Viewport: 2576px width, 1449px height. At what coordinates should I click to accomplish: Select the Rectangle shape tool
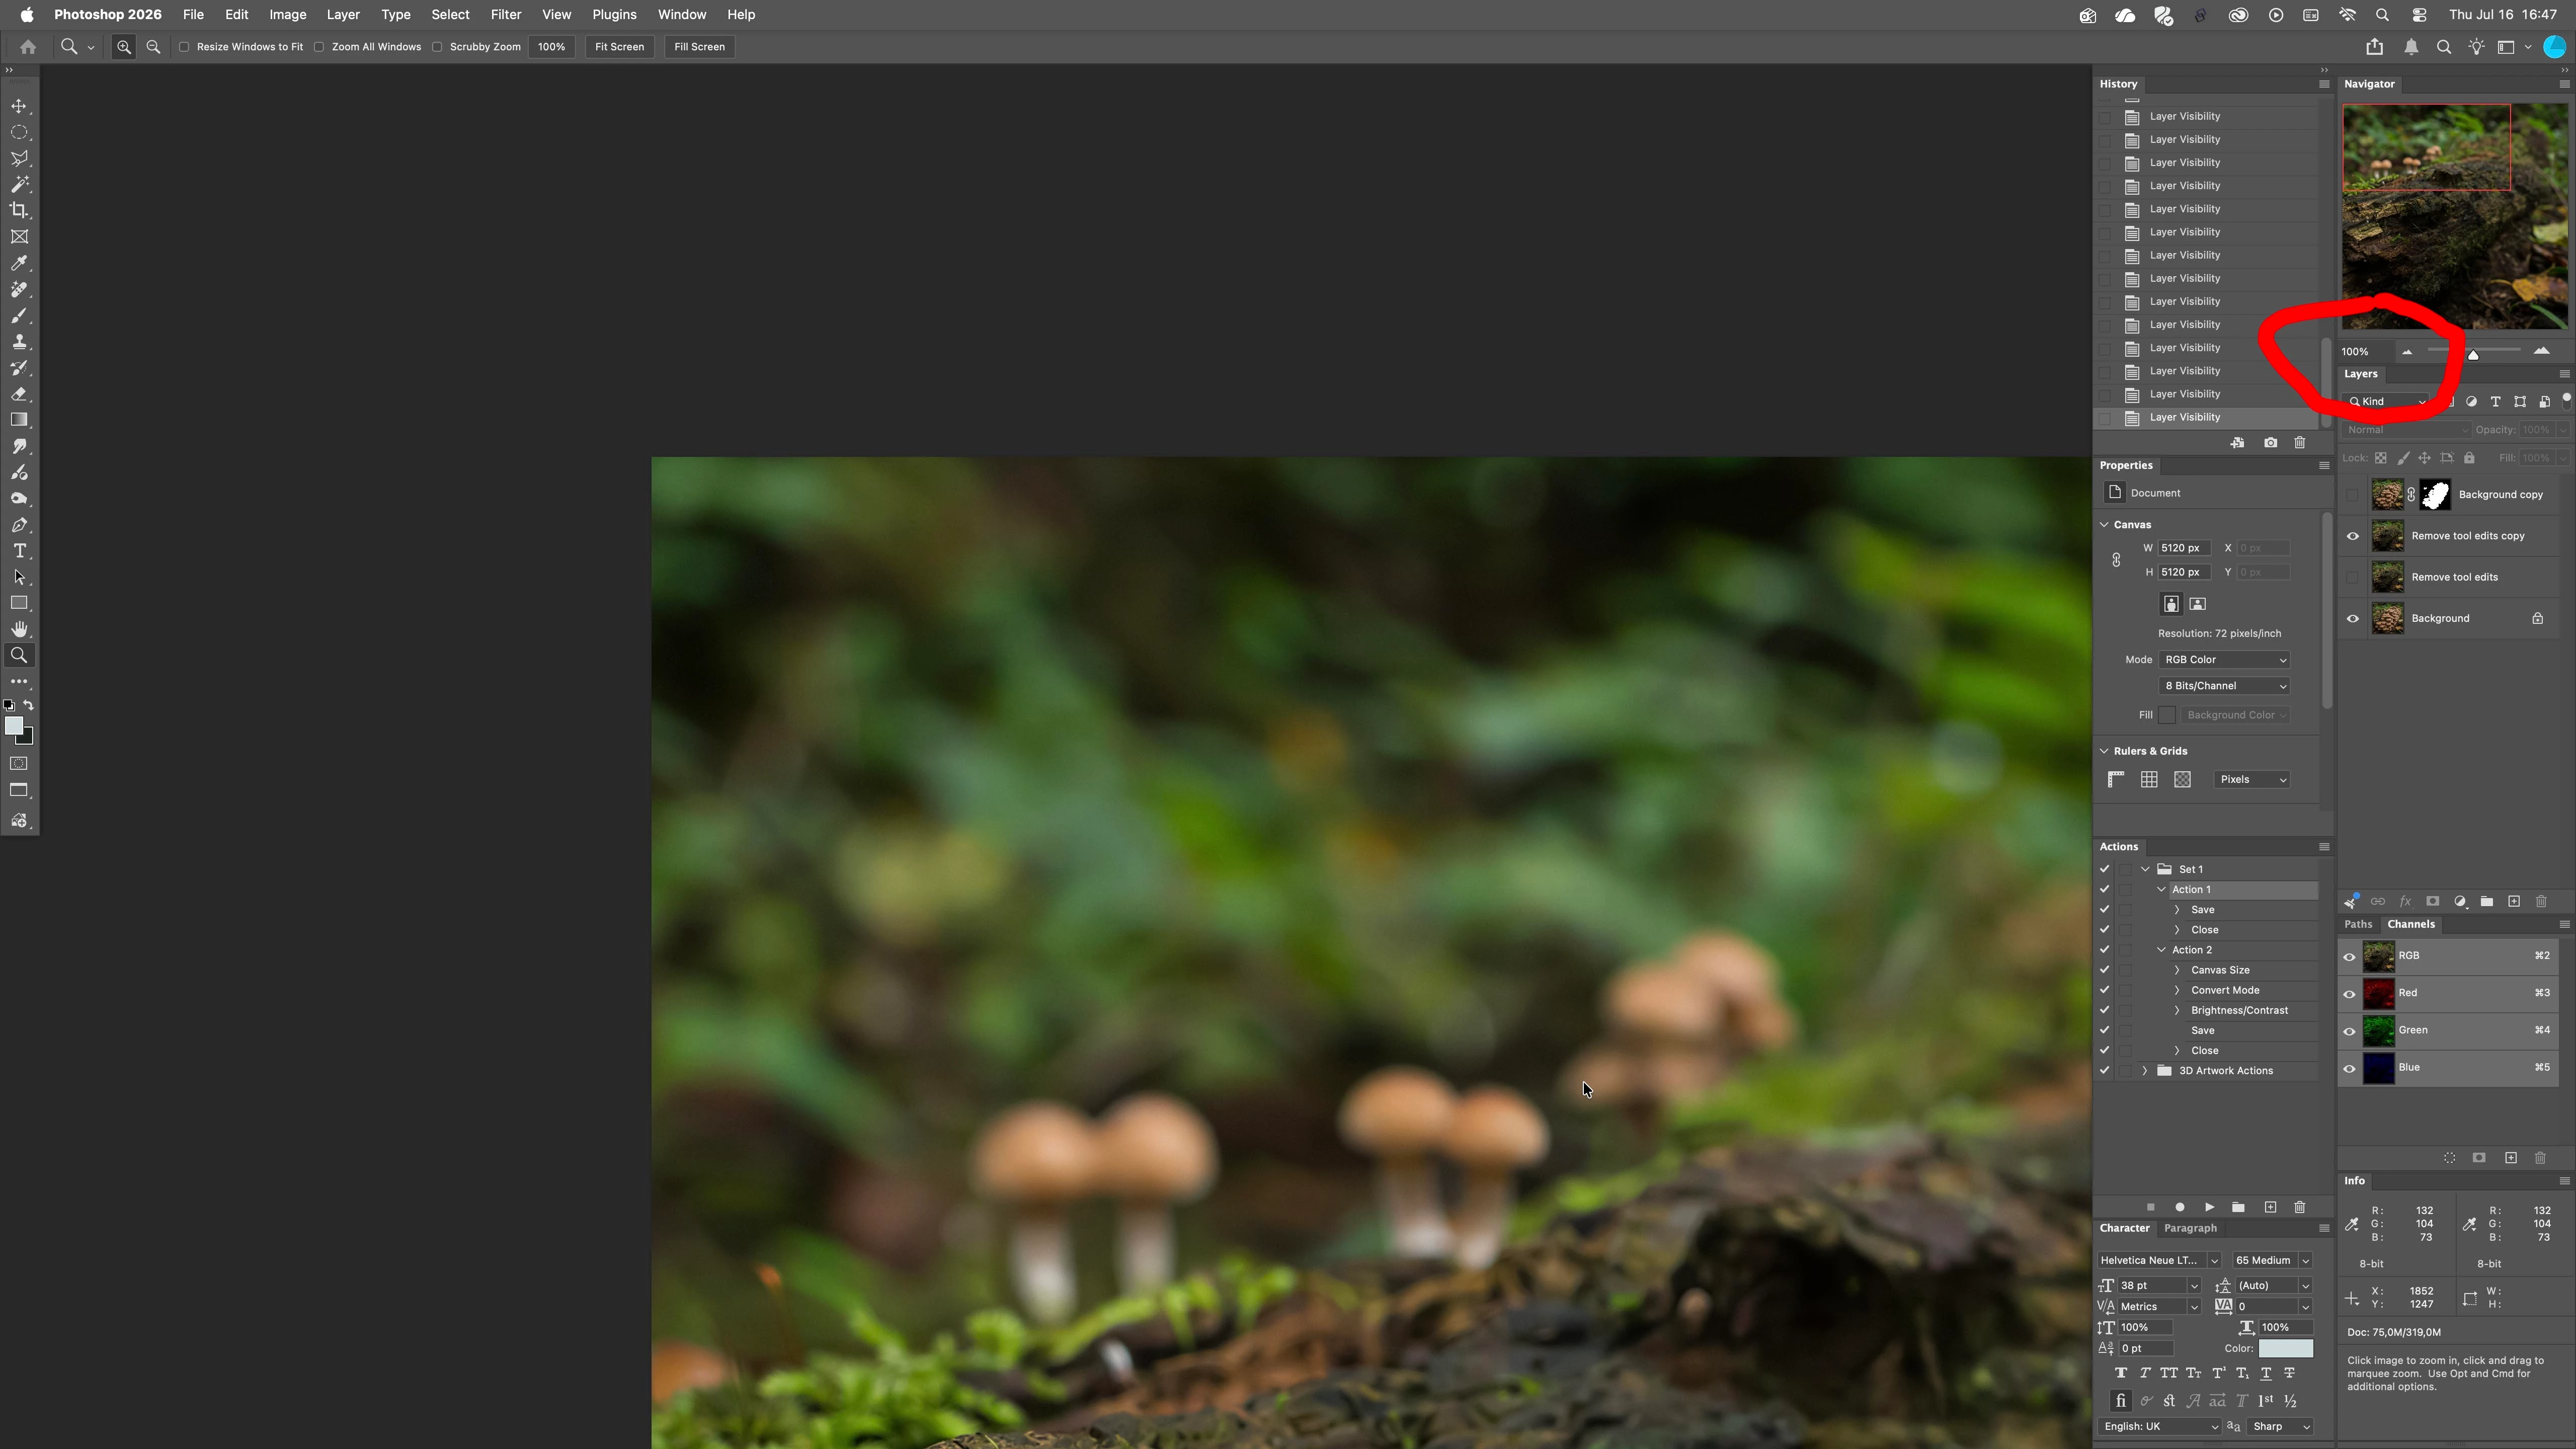click(19, 603)
